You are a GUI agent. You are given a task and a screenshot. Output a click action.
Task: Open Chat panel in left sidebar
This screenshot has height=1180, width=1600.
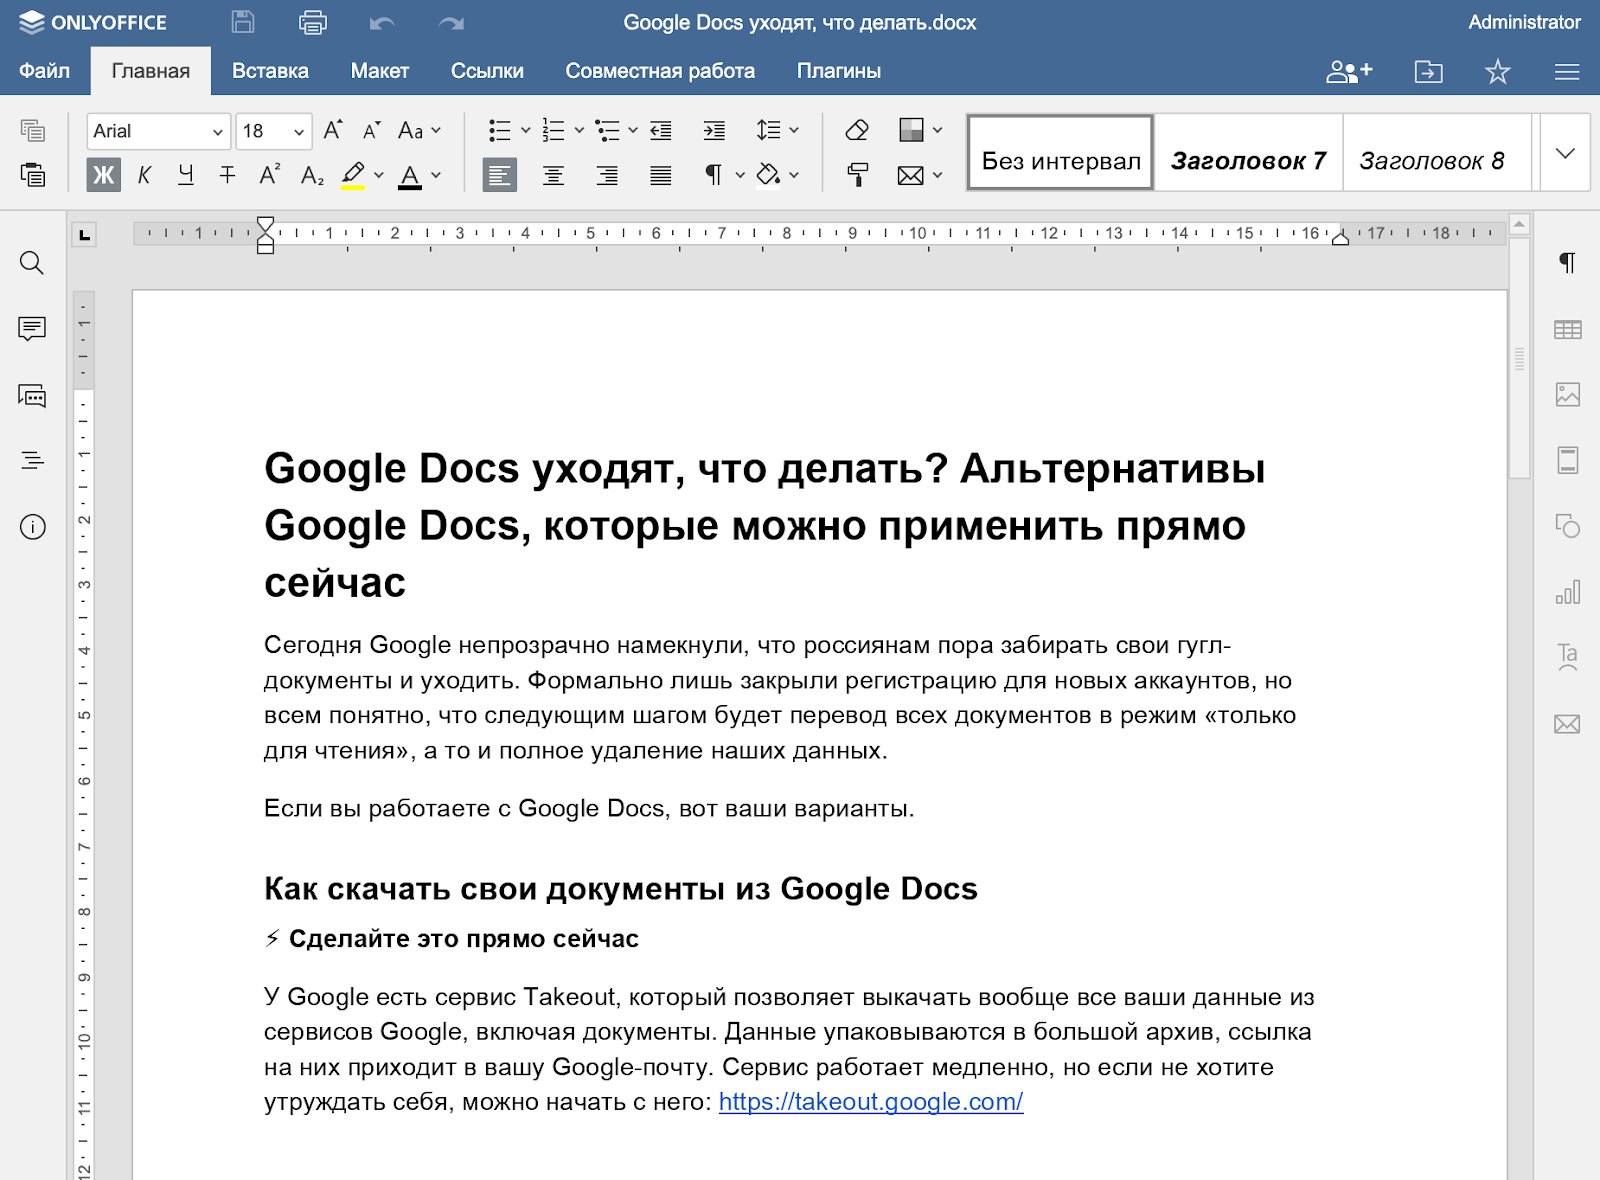click(32, 396)
